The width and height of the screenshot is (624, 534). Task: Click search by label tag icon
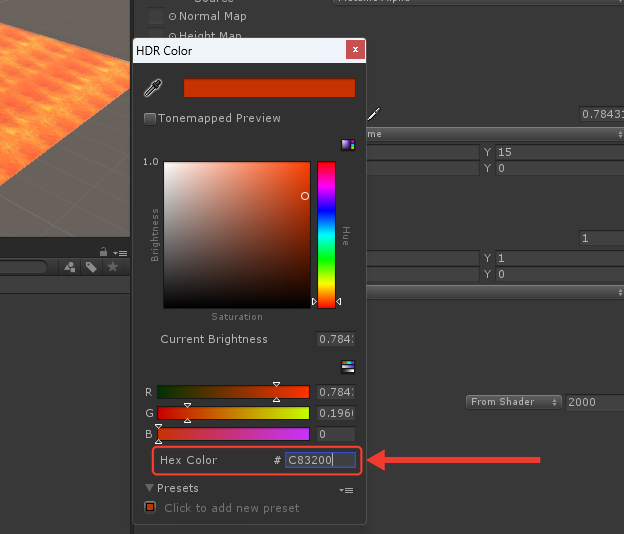91,267
